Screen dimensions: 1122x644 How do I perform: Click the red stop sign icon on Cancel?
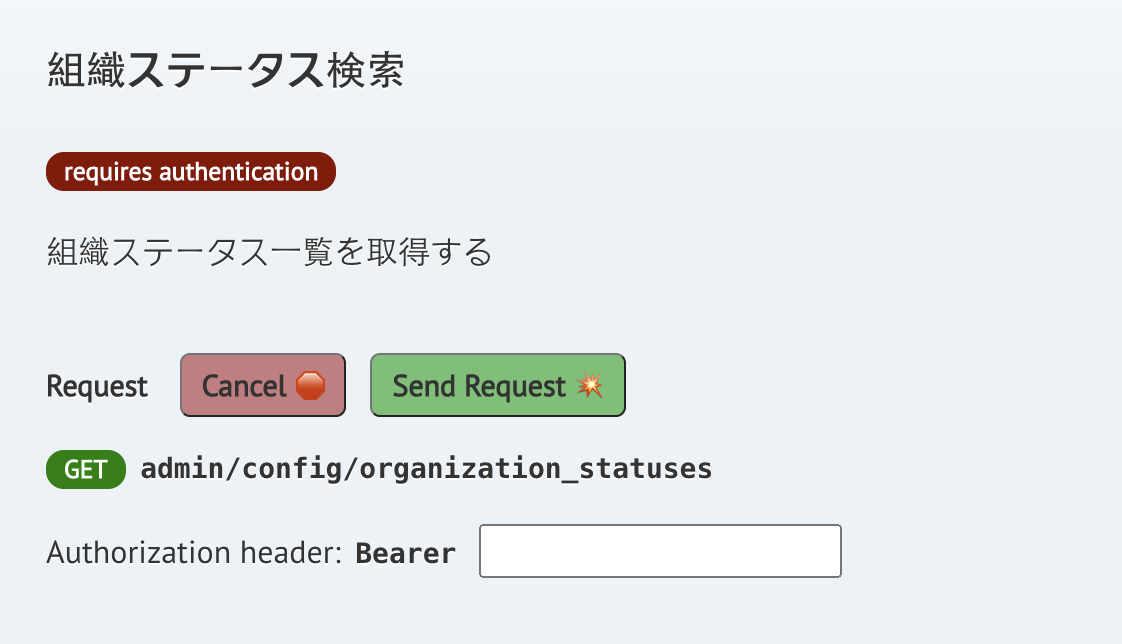tap(310, 386)
